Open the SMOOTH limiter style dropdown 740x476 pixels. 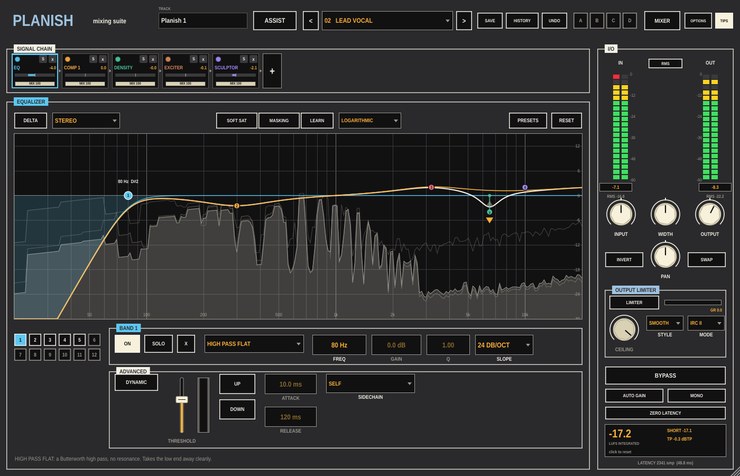pos(664,323)
